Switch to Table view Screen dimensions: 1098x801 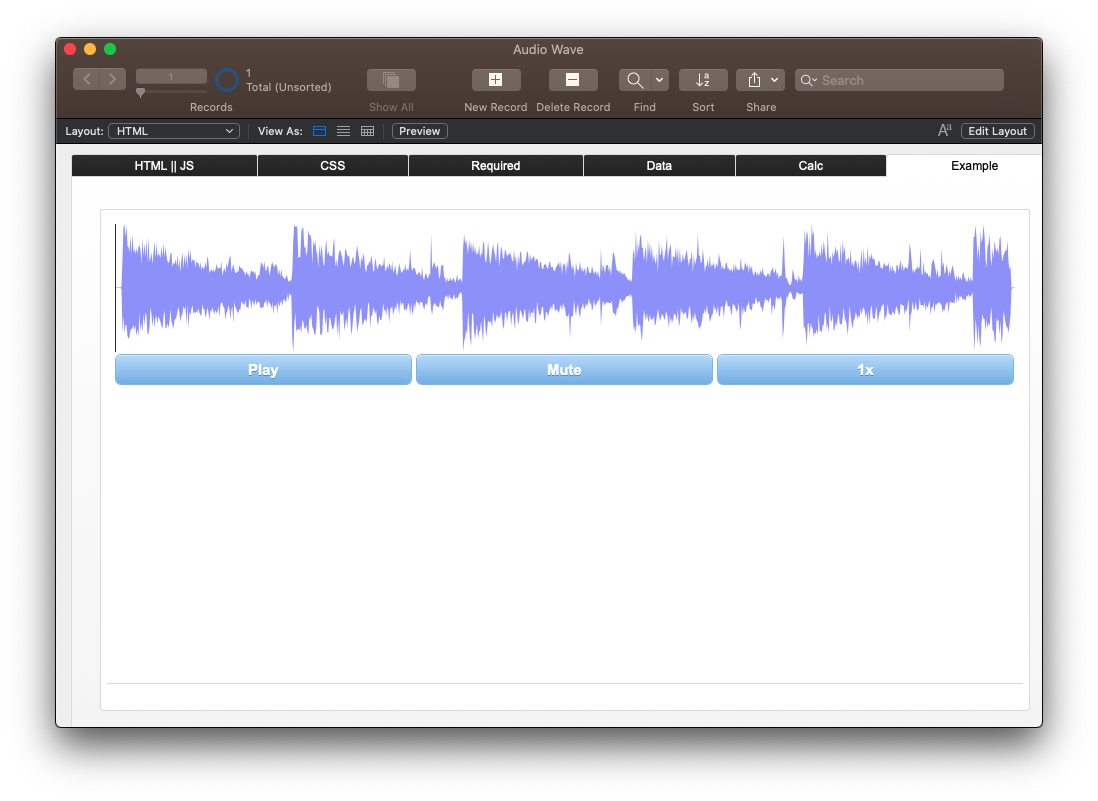click(367, 131)
